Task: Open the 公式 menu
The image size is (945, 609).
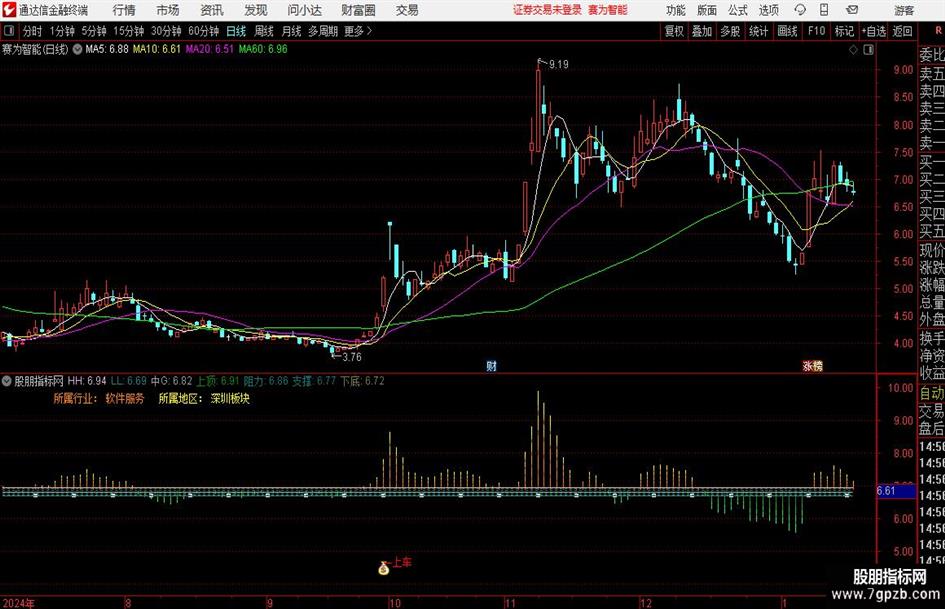Action: tap(738, 10)
